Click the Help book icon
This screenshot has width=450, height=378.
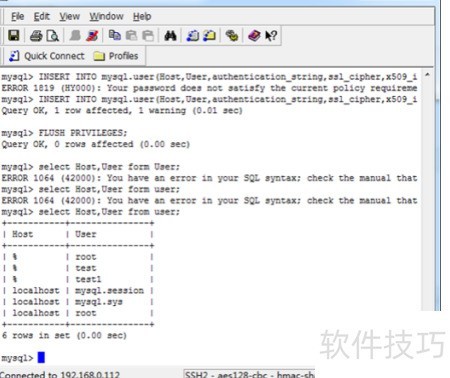[x=254, y=36]
